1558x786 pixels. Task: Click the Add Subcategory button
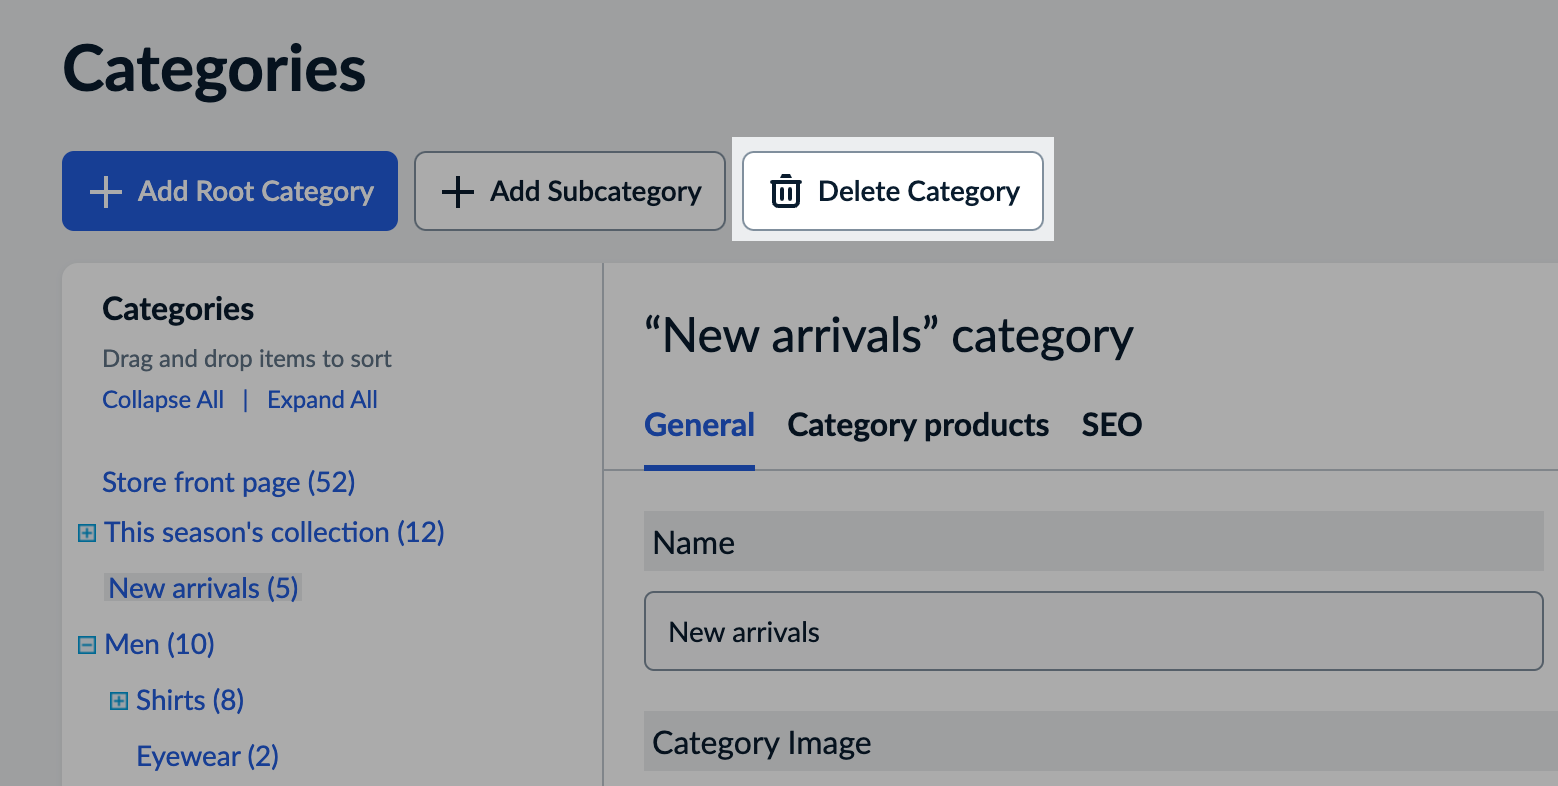point(569,190)
